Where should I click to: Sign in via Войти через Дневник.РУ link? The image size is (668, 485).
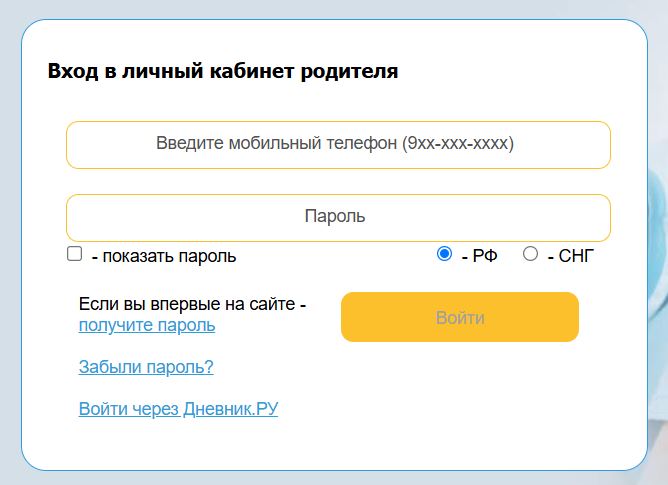tap(178, 409)
